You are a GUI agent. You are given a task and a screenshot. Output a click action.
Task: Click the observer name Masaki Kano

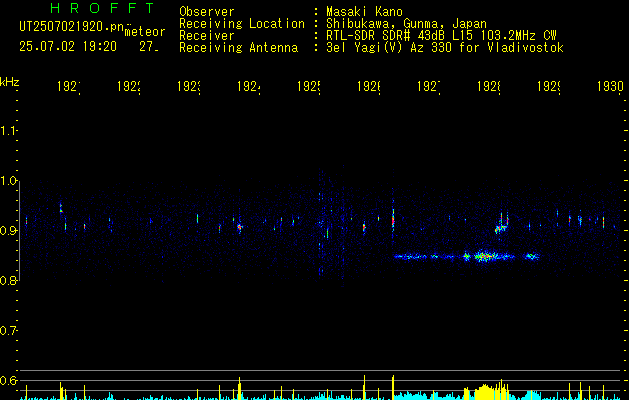pyautogui.click(x=364, y=12)
